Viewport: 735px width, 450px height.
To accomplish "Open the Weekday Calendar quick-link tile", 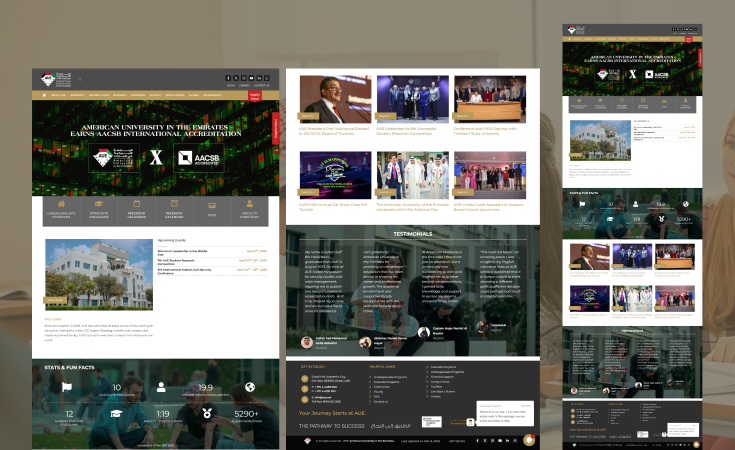I will tap(174, 210).
